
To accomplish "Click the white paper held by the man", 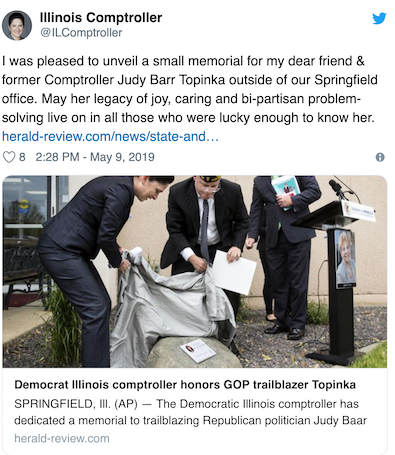I will tap(234, 272).
